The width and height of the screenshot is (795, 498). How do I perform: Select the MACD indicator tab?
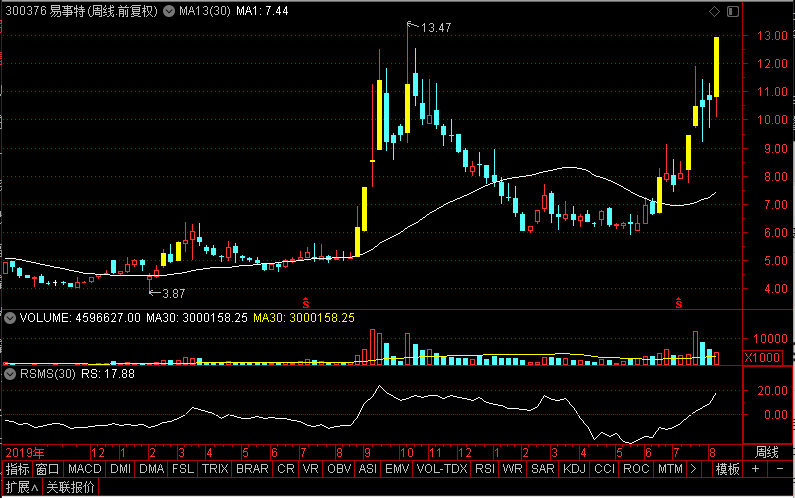tap(84, 469)
